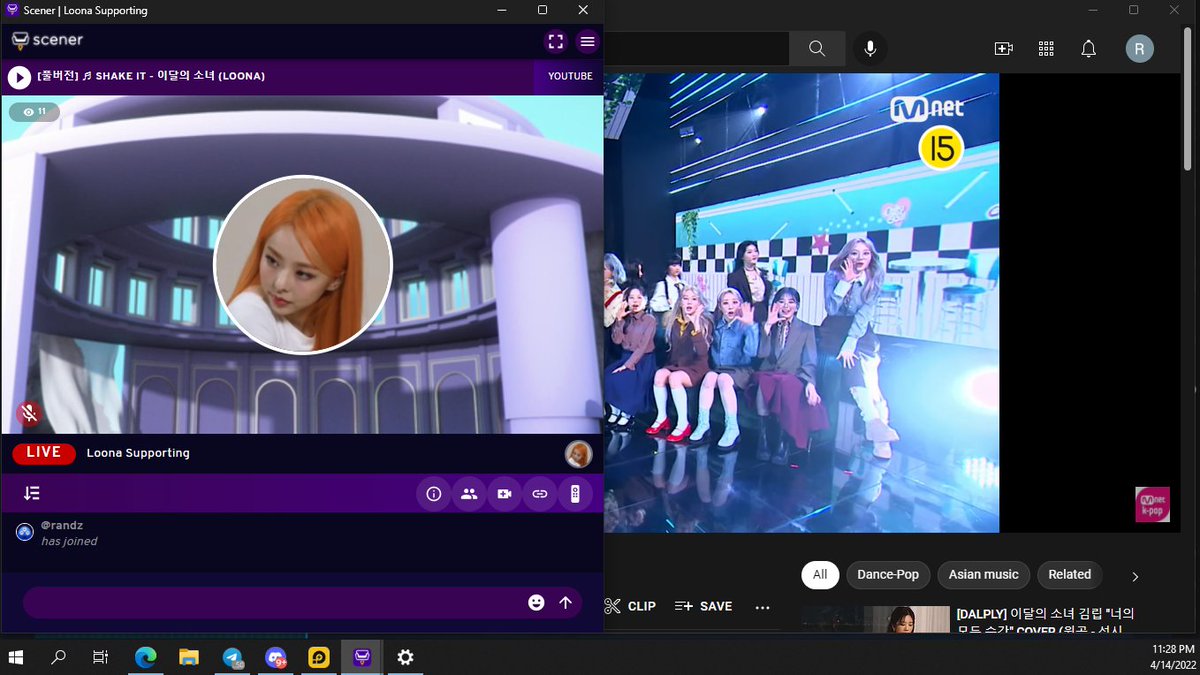This screenshot has width=1200, height=675.
Task: Open YouTube notifications bell
Action: [1089, 49]
